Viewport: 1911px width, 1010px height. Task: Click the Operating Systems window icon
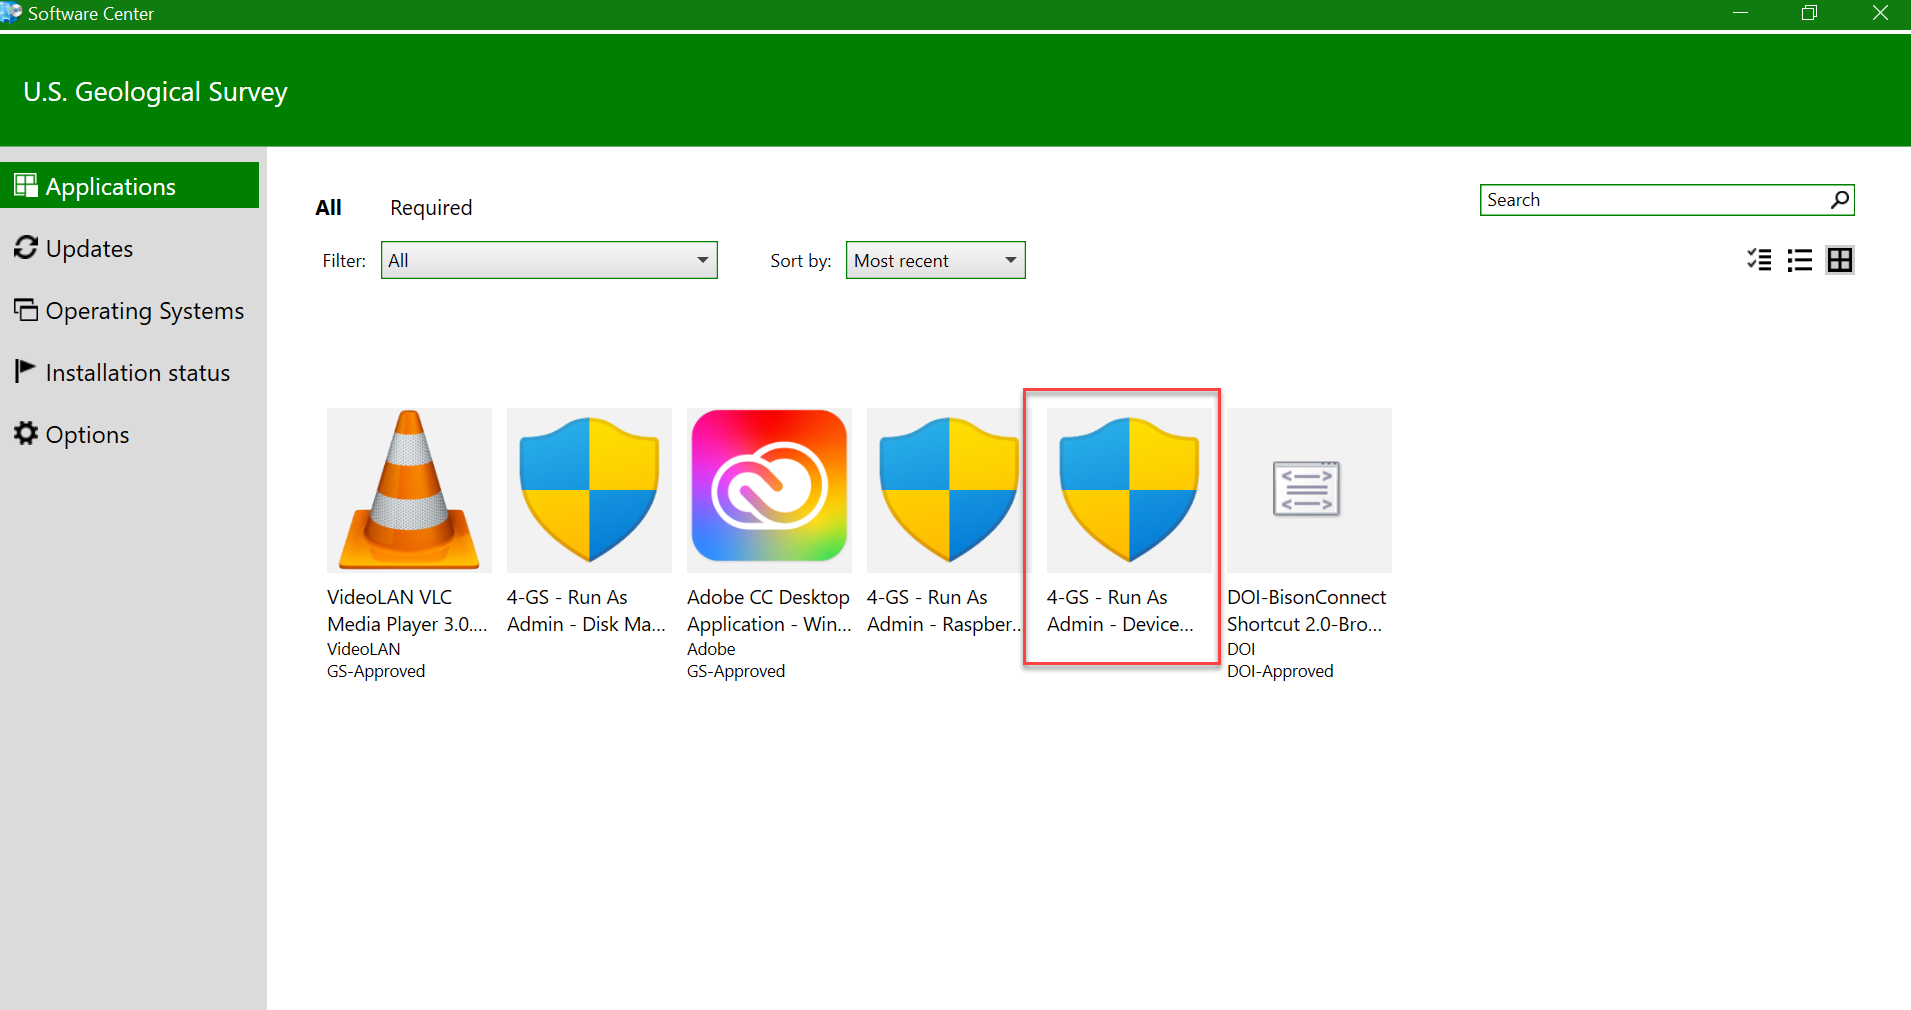point(26,310)
